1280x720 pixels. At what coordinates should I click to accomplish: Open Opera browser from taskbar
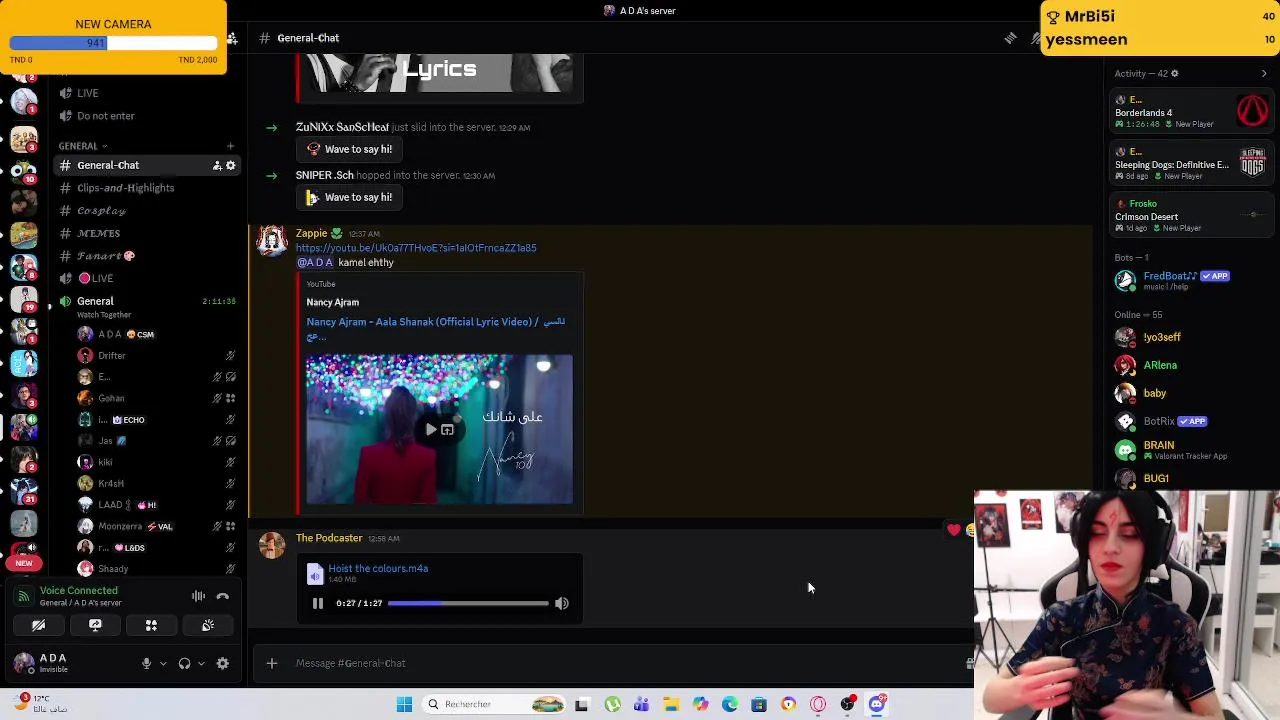818,704
